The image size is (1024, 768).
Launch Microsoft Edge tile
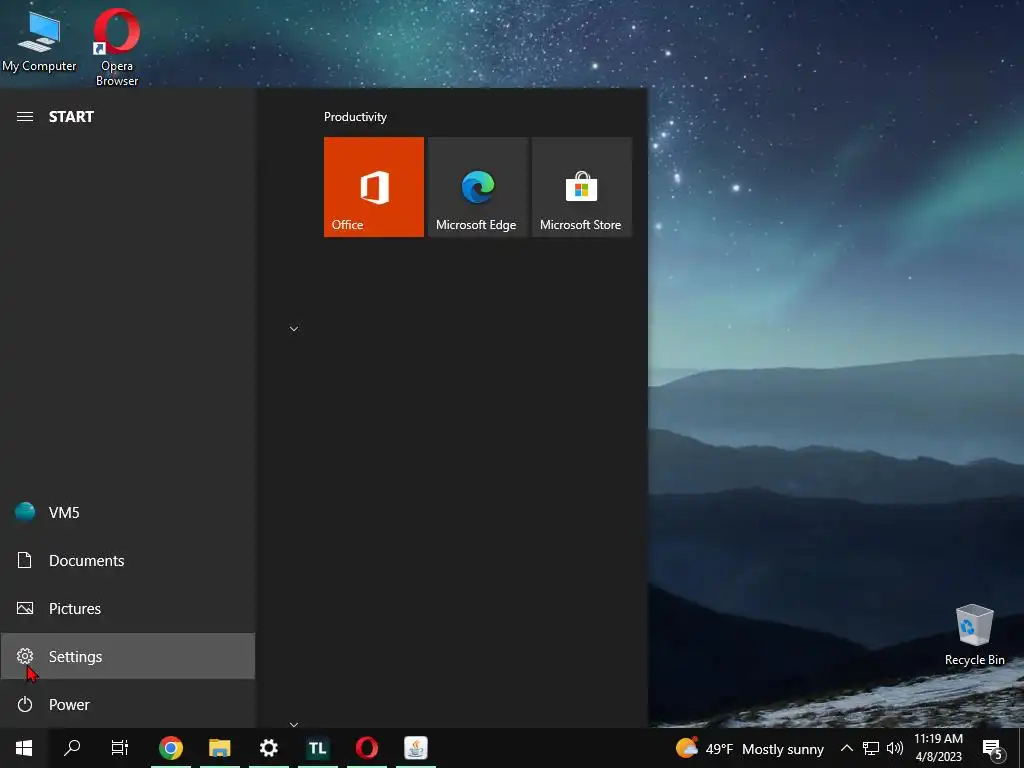477,187
